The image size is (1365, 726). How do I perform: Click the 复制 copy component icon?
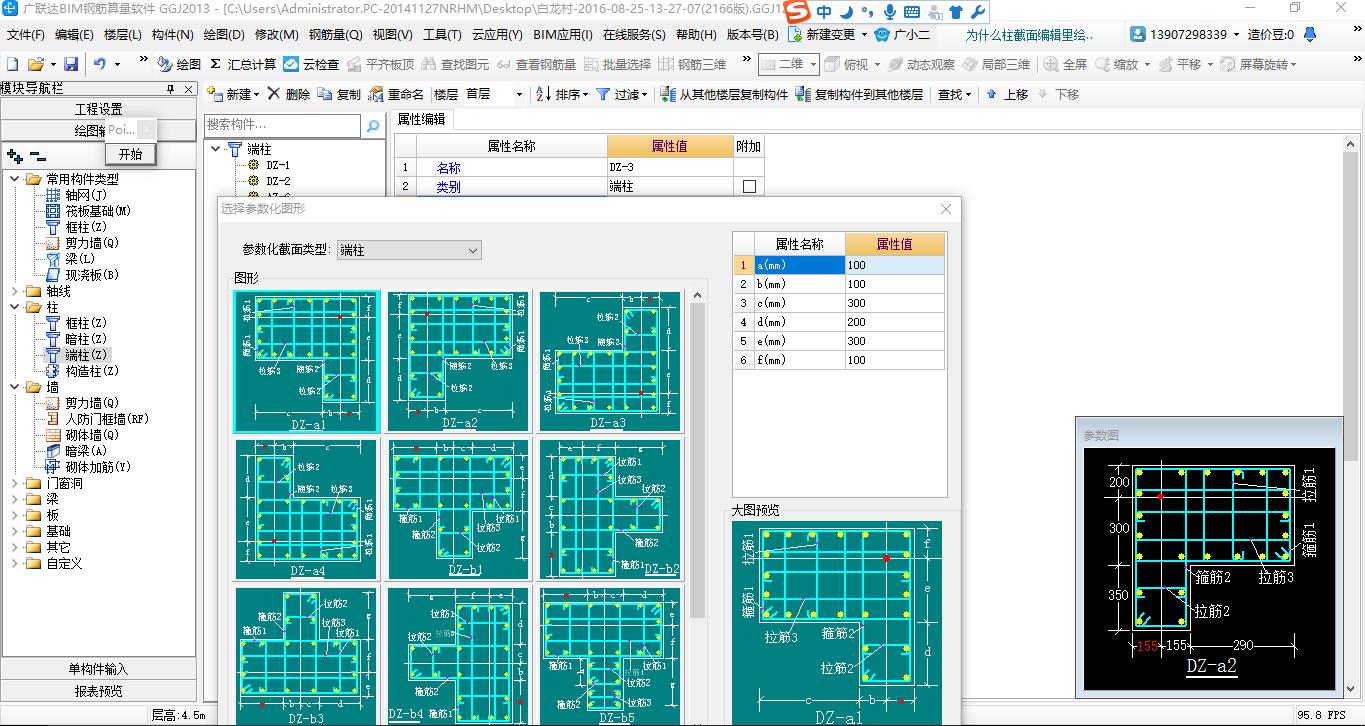pyautogui.click(x=339, y=94)
